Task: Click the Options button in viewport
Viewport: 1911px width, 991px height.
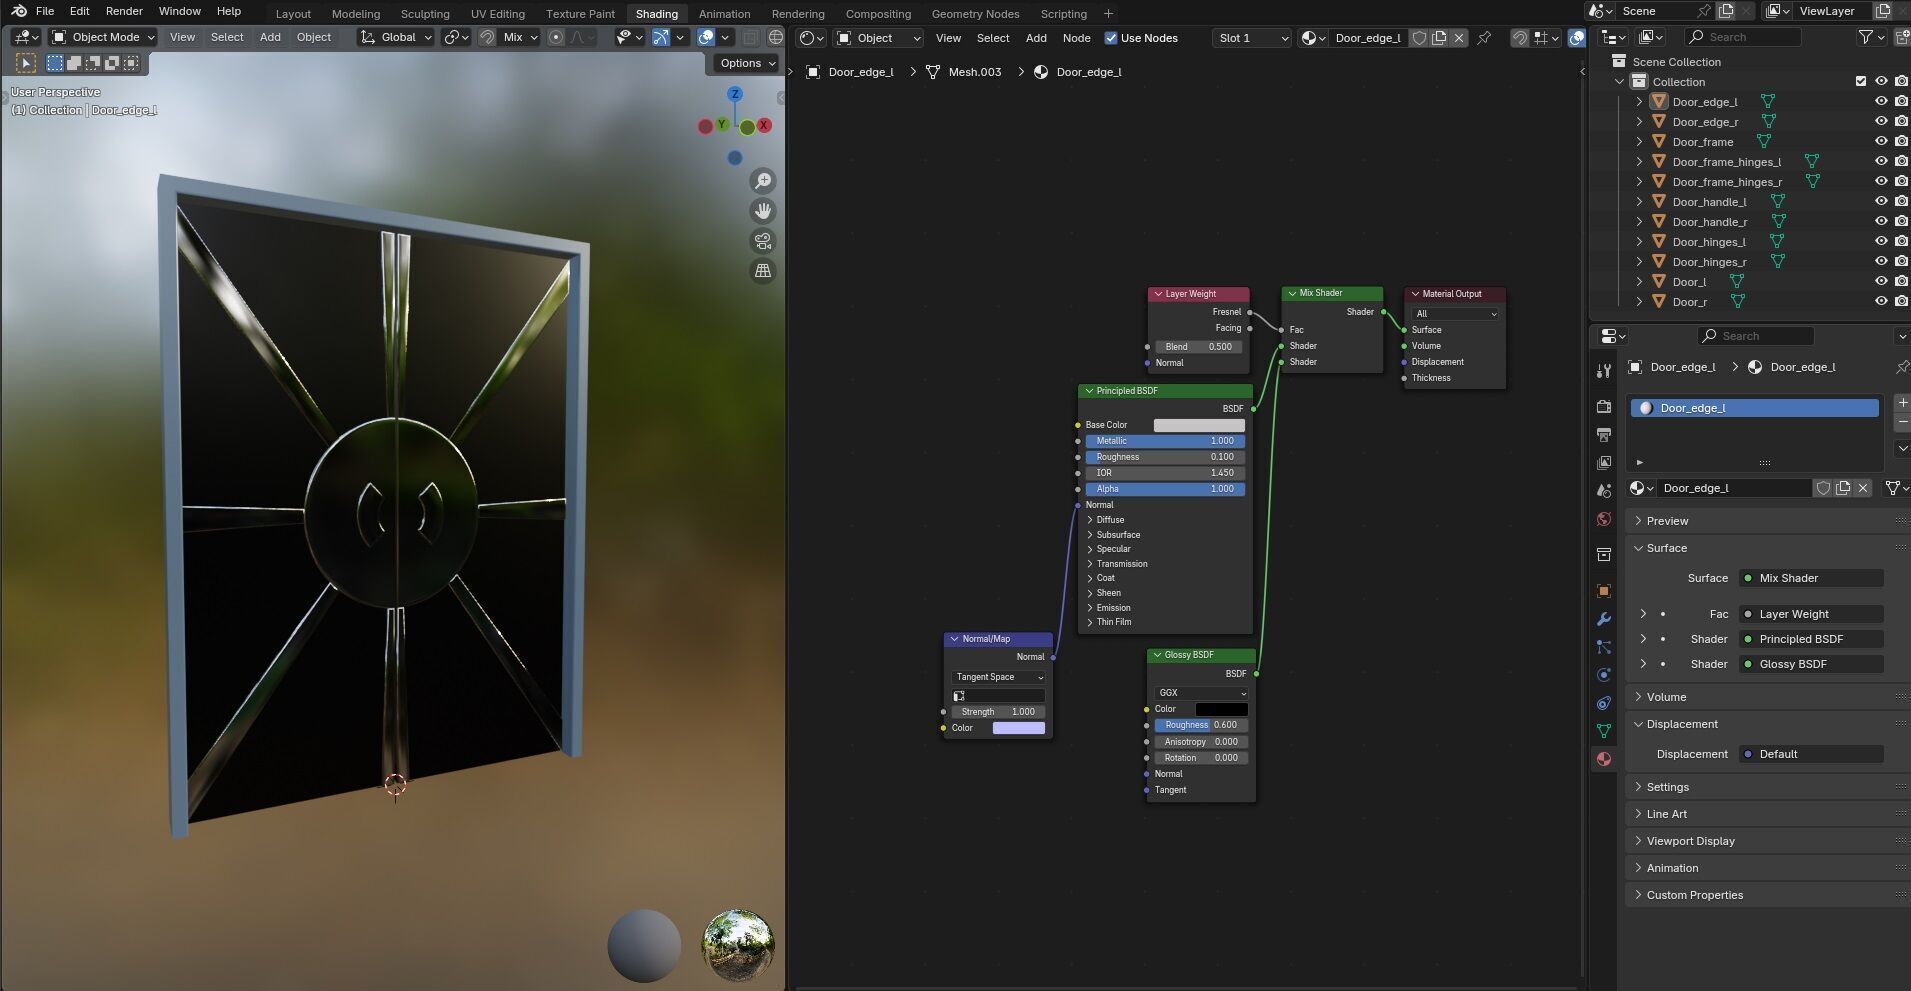Action: tap(747, 63)
